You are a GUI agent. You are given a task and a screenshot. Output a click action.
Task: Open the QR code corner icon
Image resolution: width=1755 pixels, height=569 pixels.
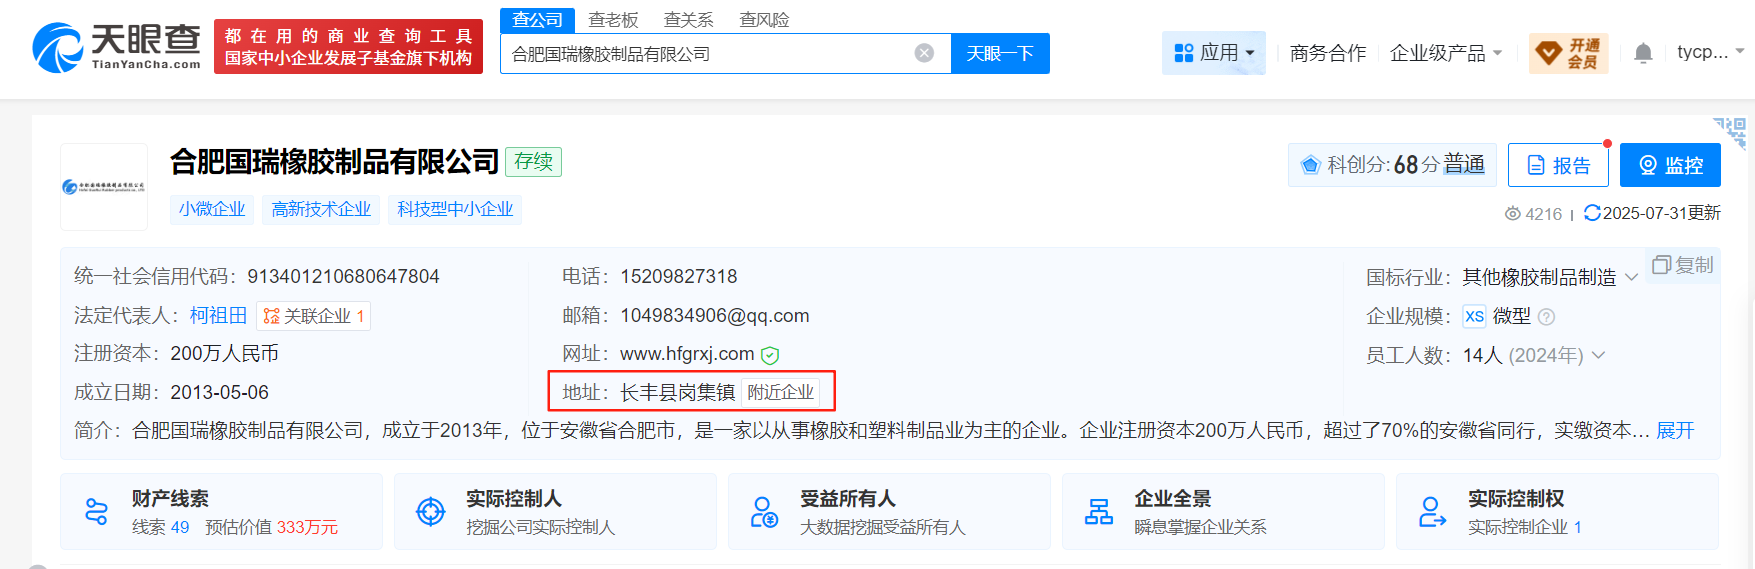(1731, 132)
